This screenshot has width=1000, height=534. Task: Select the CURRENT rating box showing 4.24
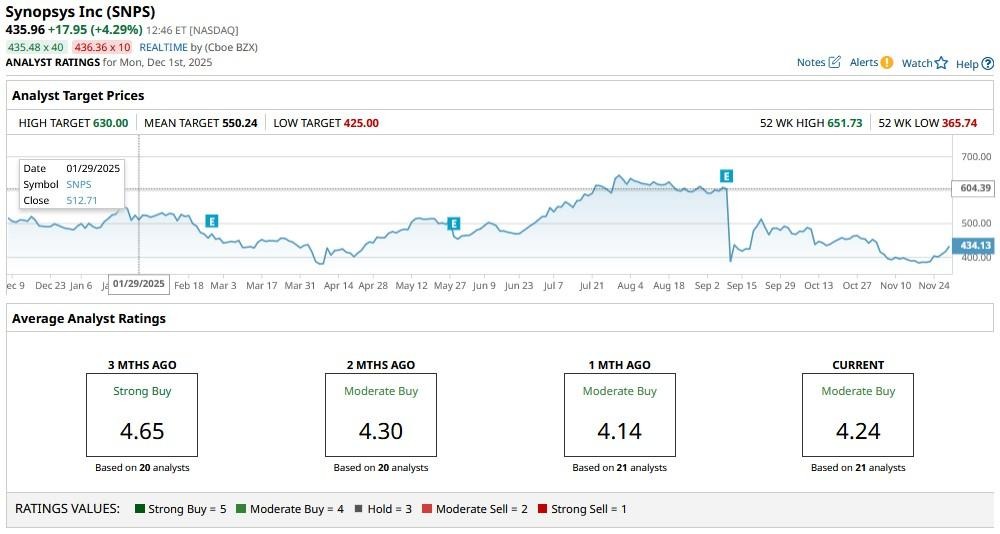point(858,415)
